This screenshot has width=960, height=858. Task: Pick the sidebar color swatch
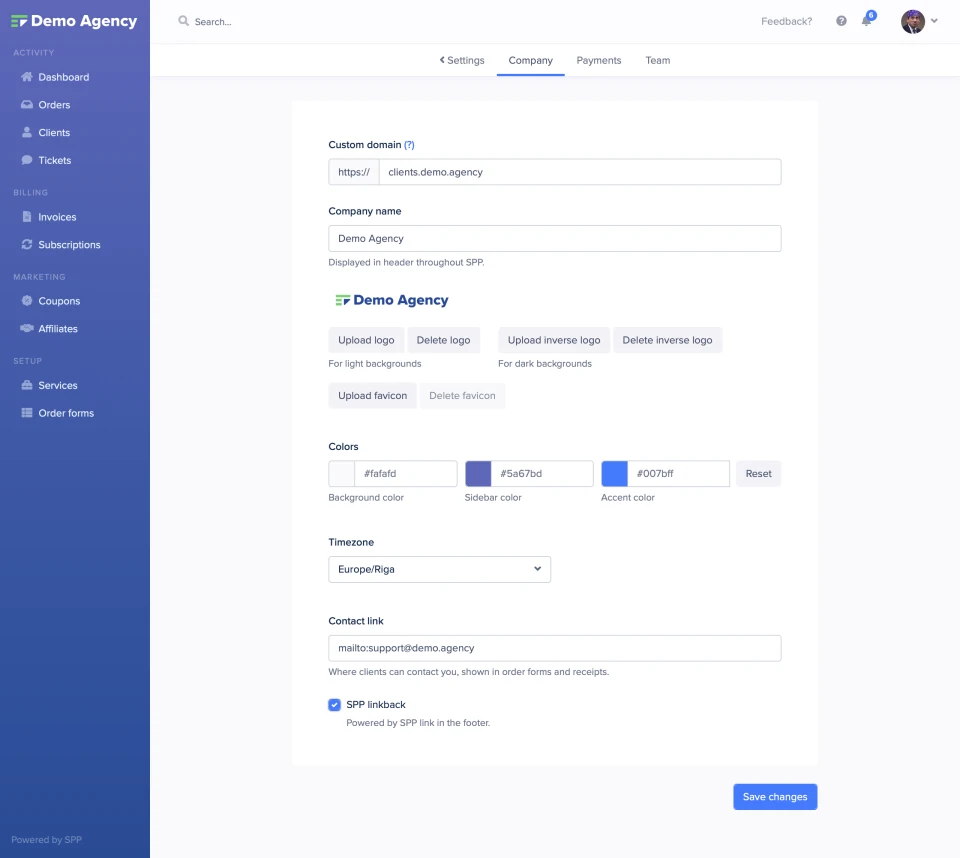(478, 474)
